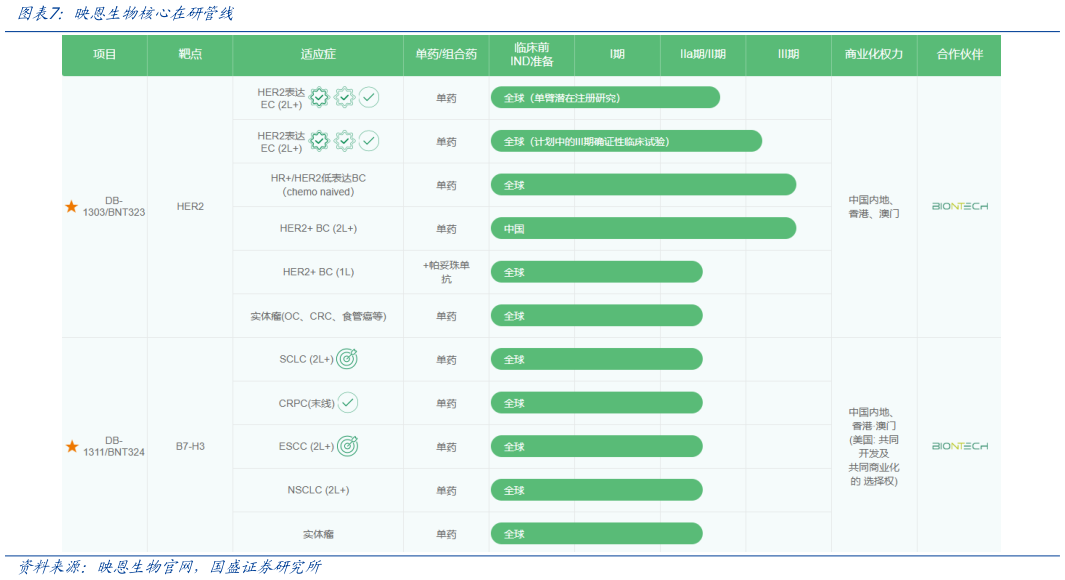Click the orange star beside DB-1303/BNT323
Image resolution: width=1065 pixels, height=580 pixels.
pos(71,206)
